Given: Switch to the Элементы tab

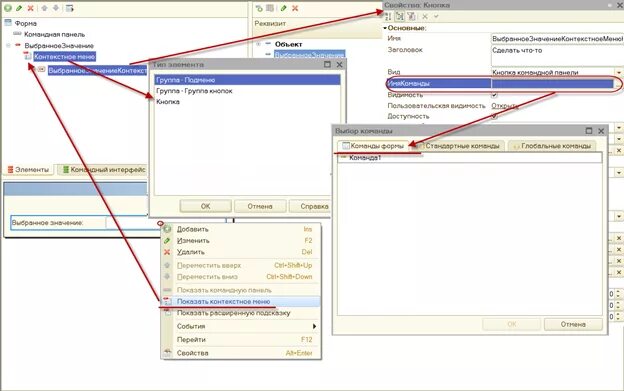Looking at the screenshot, I should [x=29, y=169].
